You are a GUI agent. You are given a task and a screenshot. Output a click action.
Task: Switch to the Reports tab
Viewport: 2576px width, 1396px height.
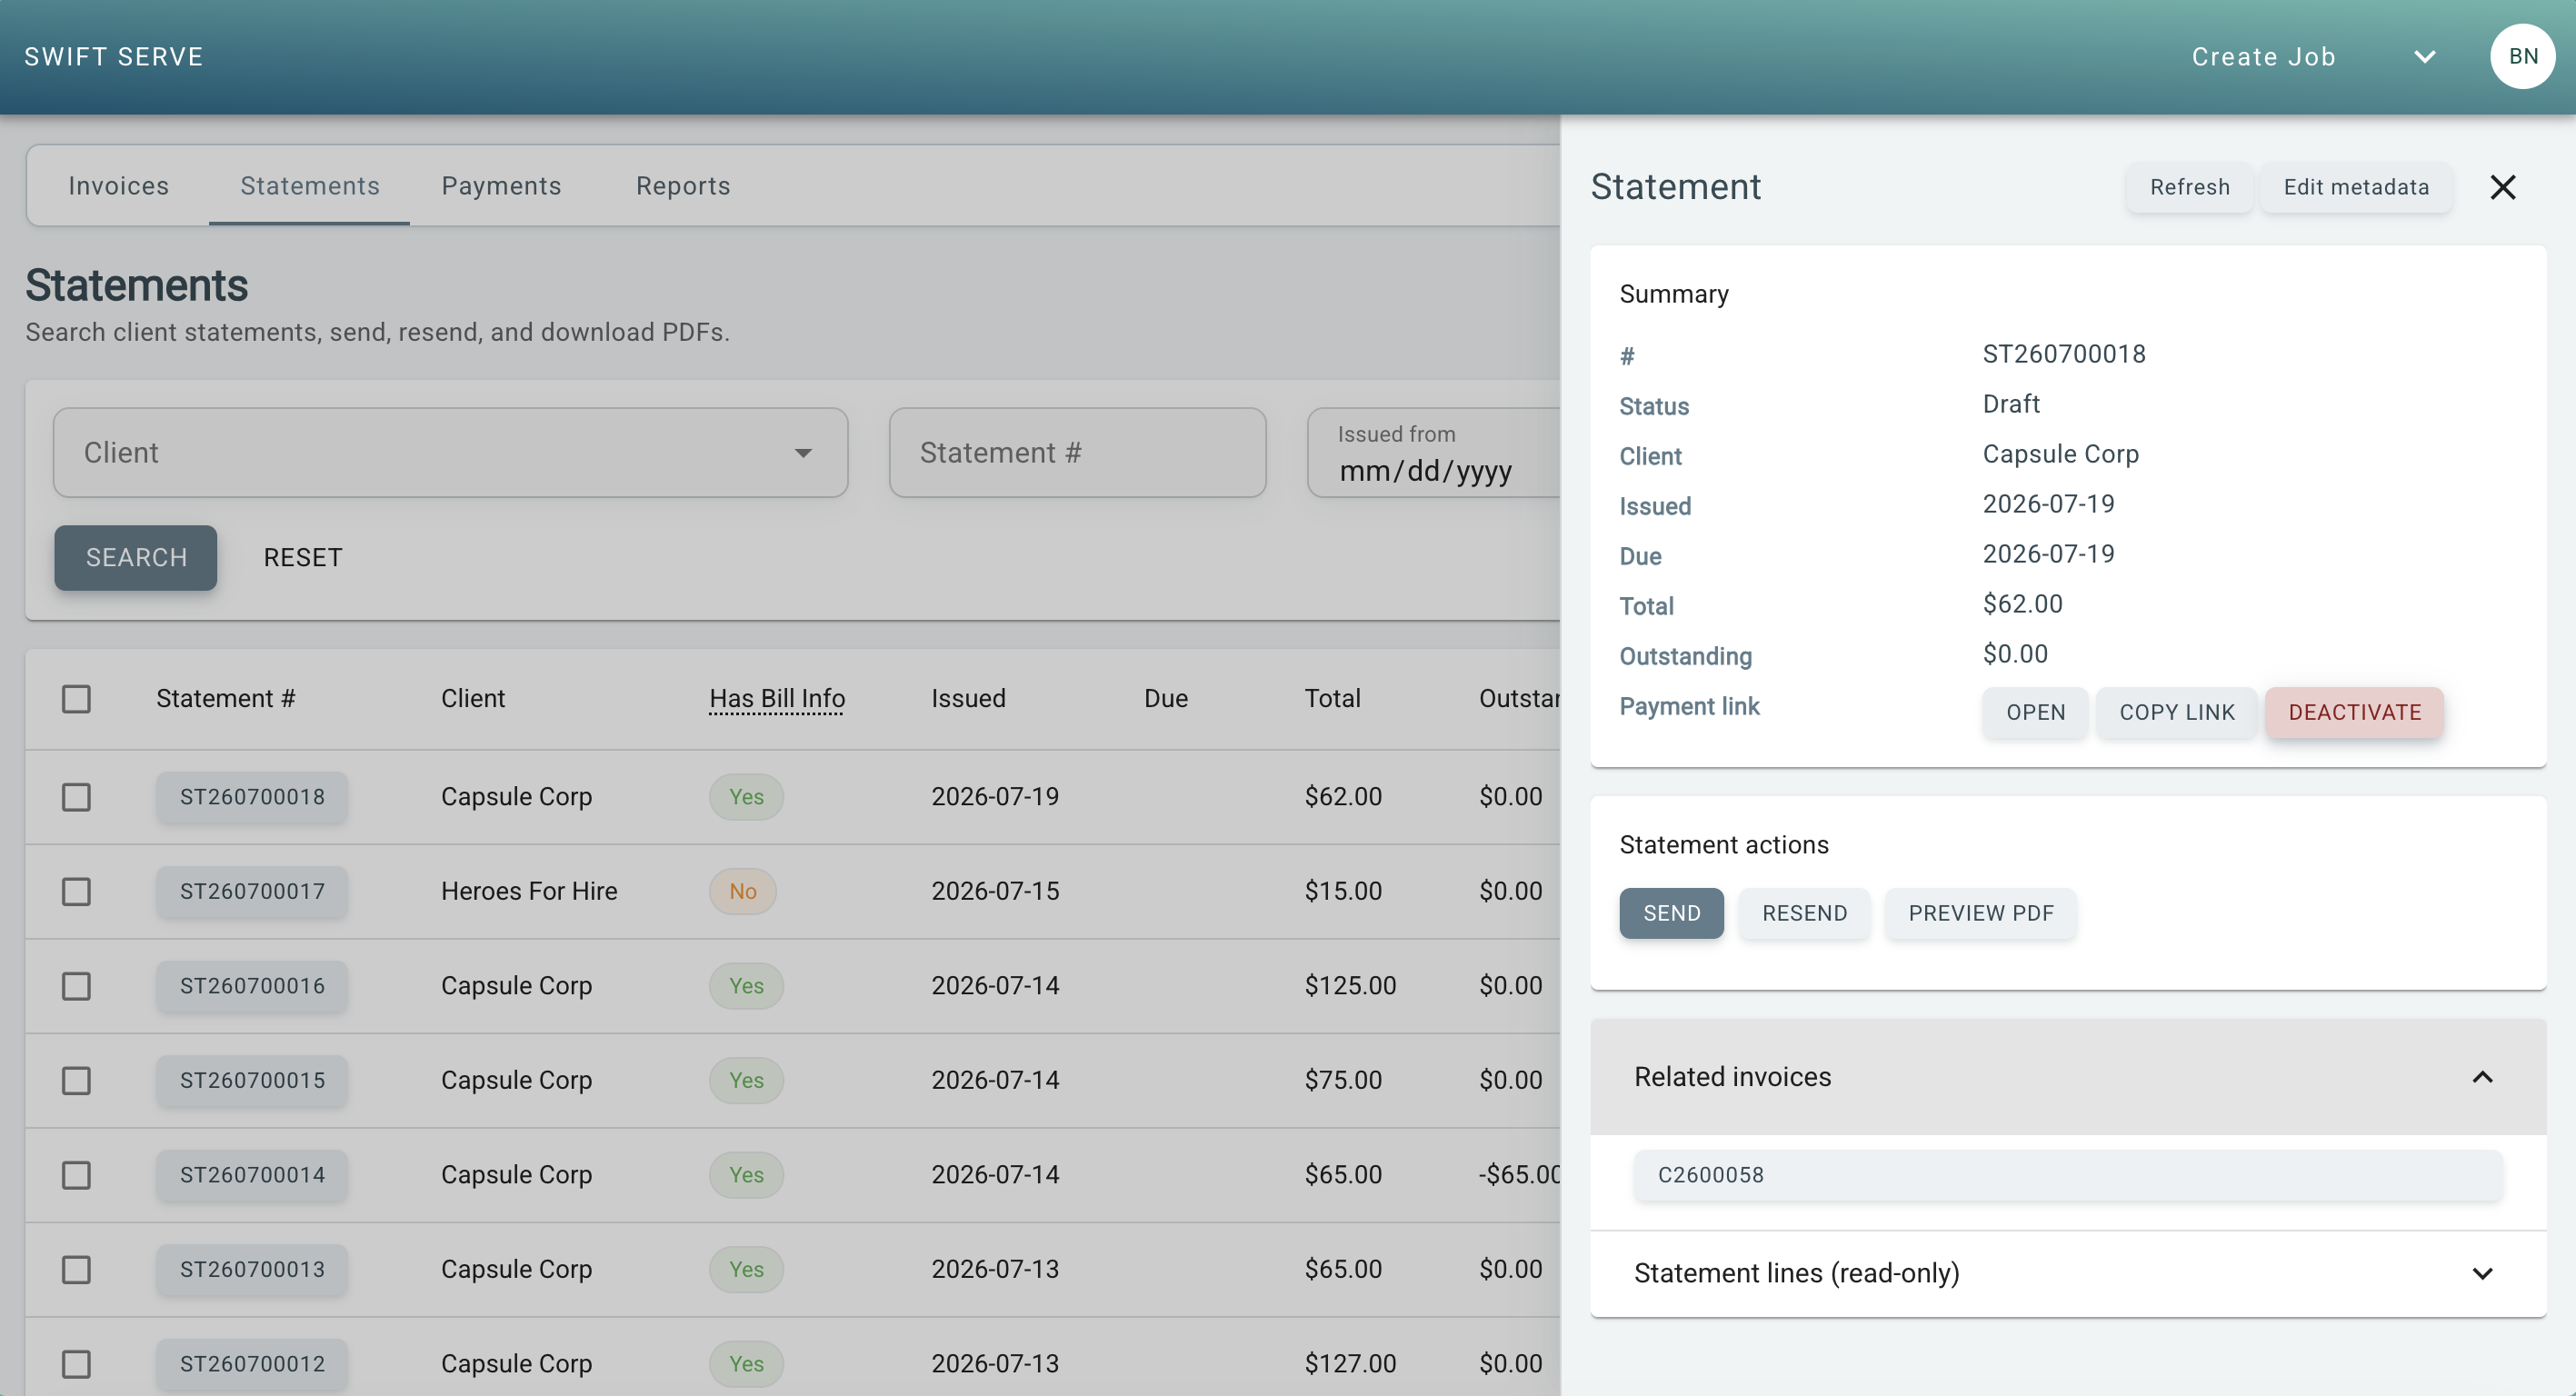[683, 186]
